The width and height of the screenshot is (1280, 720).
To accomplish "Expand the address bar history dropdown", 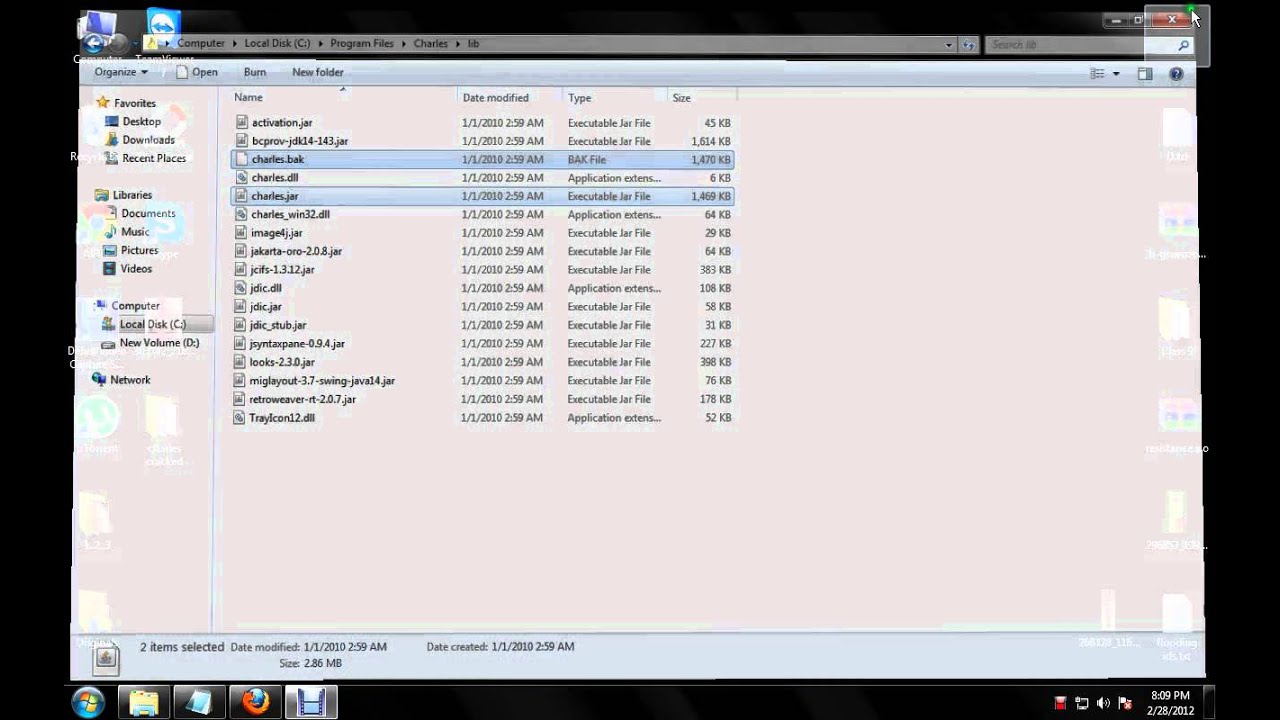I will [949, 44].
